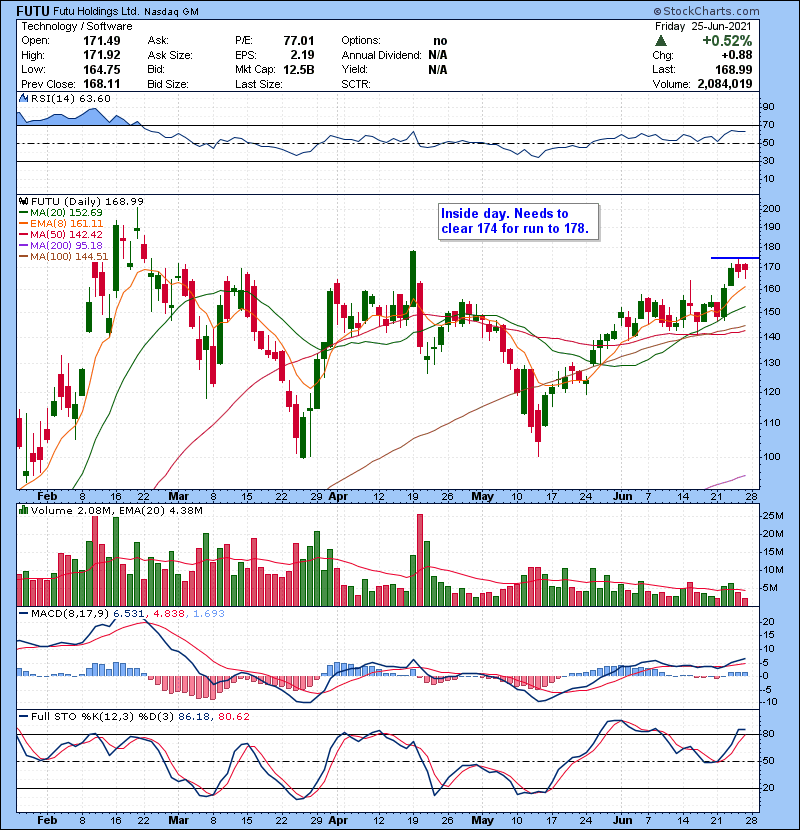Click the volume bars icon before Volume 2.08M
The width and height of the screenshot is (800, 830).
pos(23,510)
